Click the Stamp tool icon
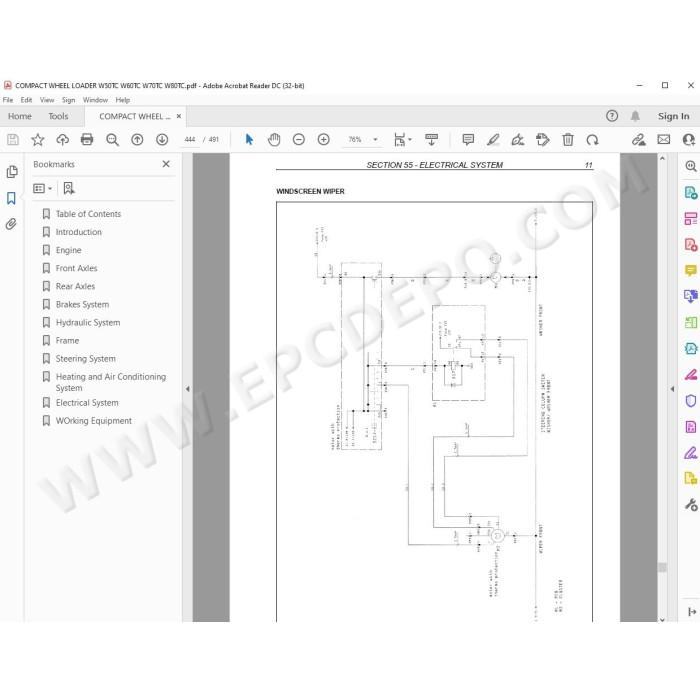 point(542,140)
